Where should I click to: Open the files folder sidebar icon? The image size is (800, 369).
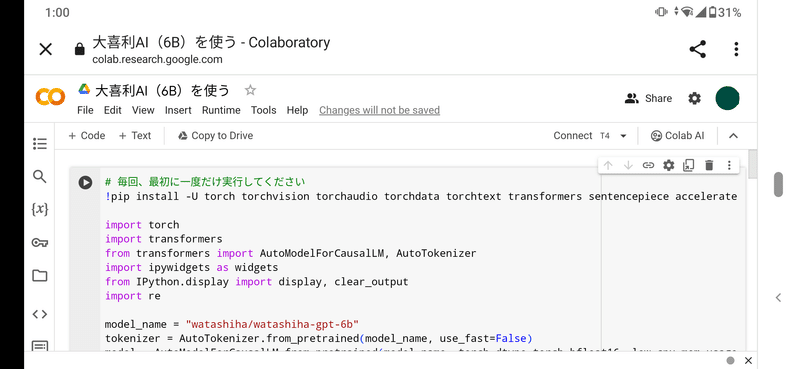40,276
